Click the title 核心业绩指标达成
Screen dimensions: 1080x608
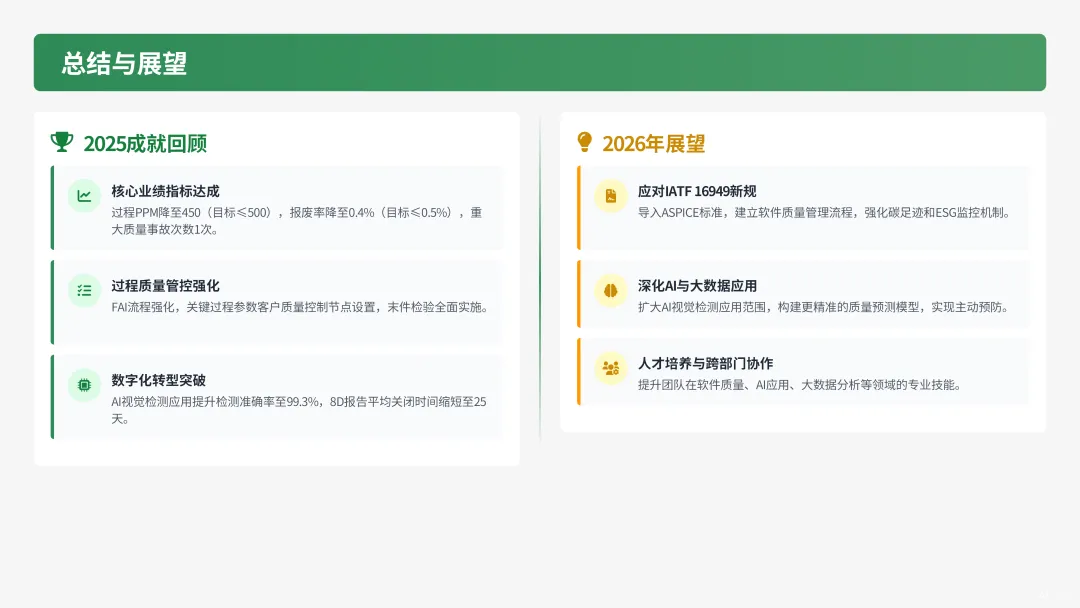tap(165, 191)
